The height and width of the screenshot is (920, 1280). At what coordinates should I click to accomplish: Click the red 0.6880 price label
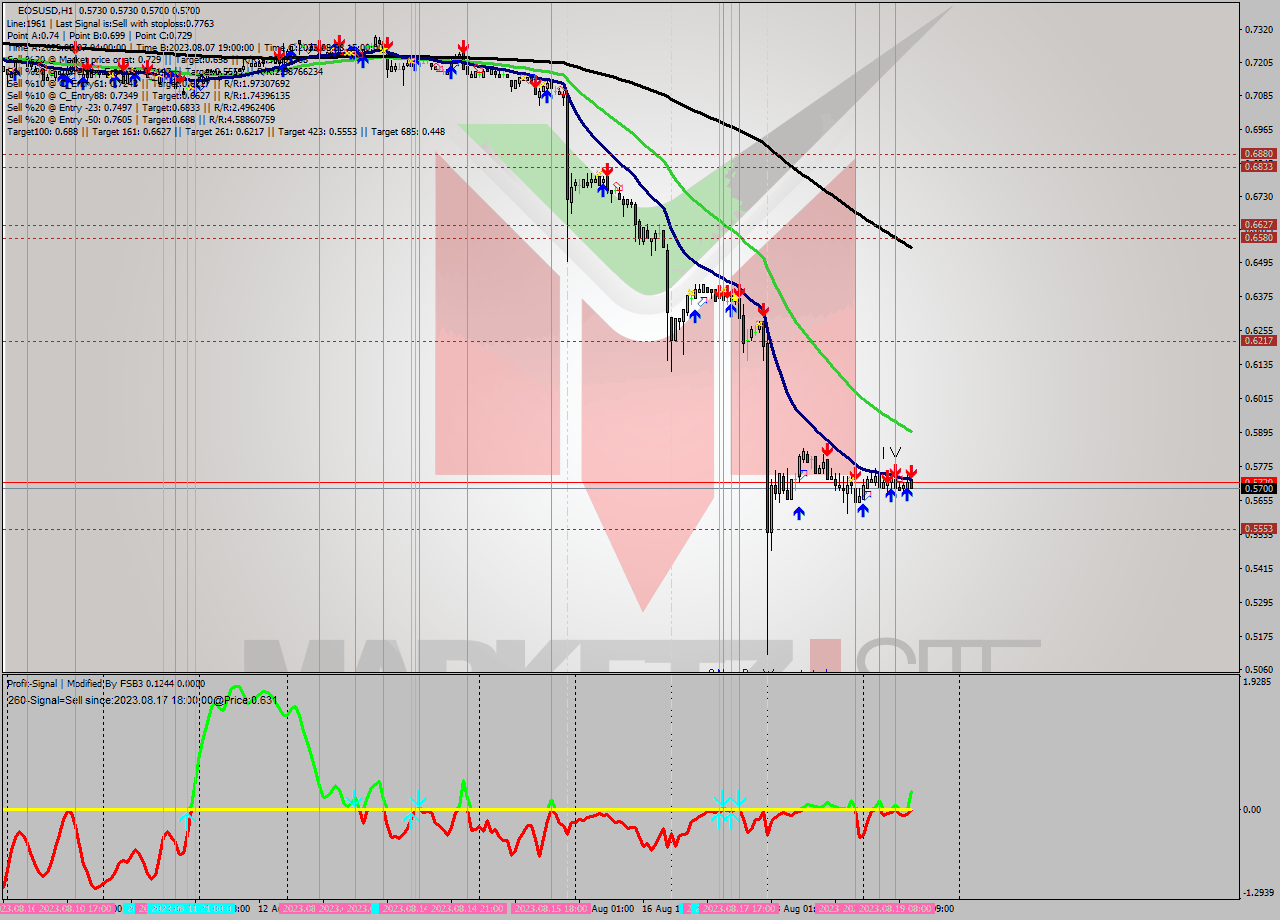1258,154
